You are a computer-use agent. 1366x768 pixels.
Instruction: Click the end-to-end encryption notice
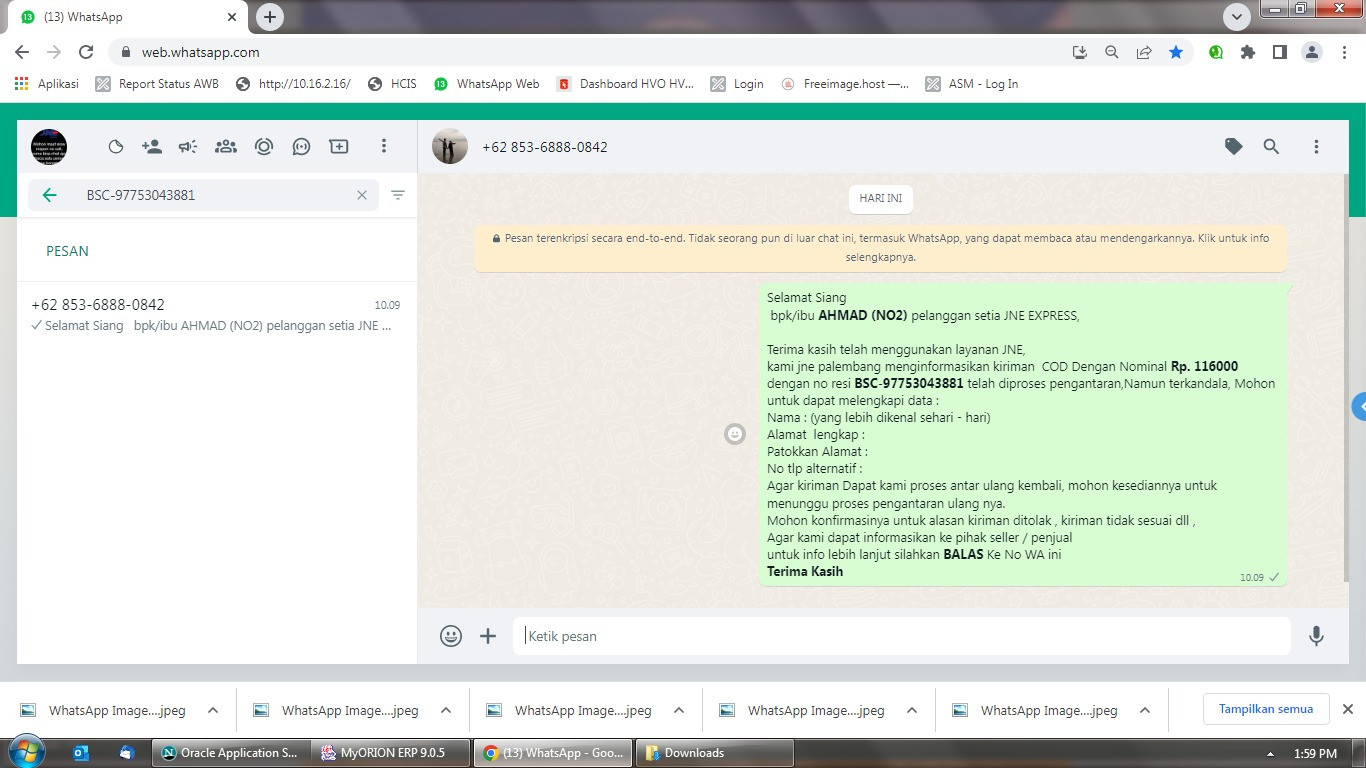click(881, 248)
